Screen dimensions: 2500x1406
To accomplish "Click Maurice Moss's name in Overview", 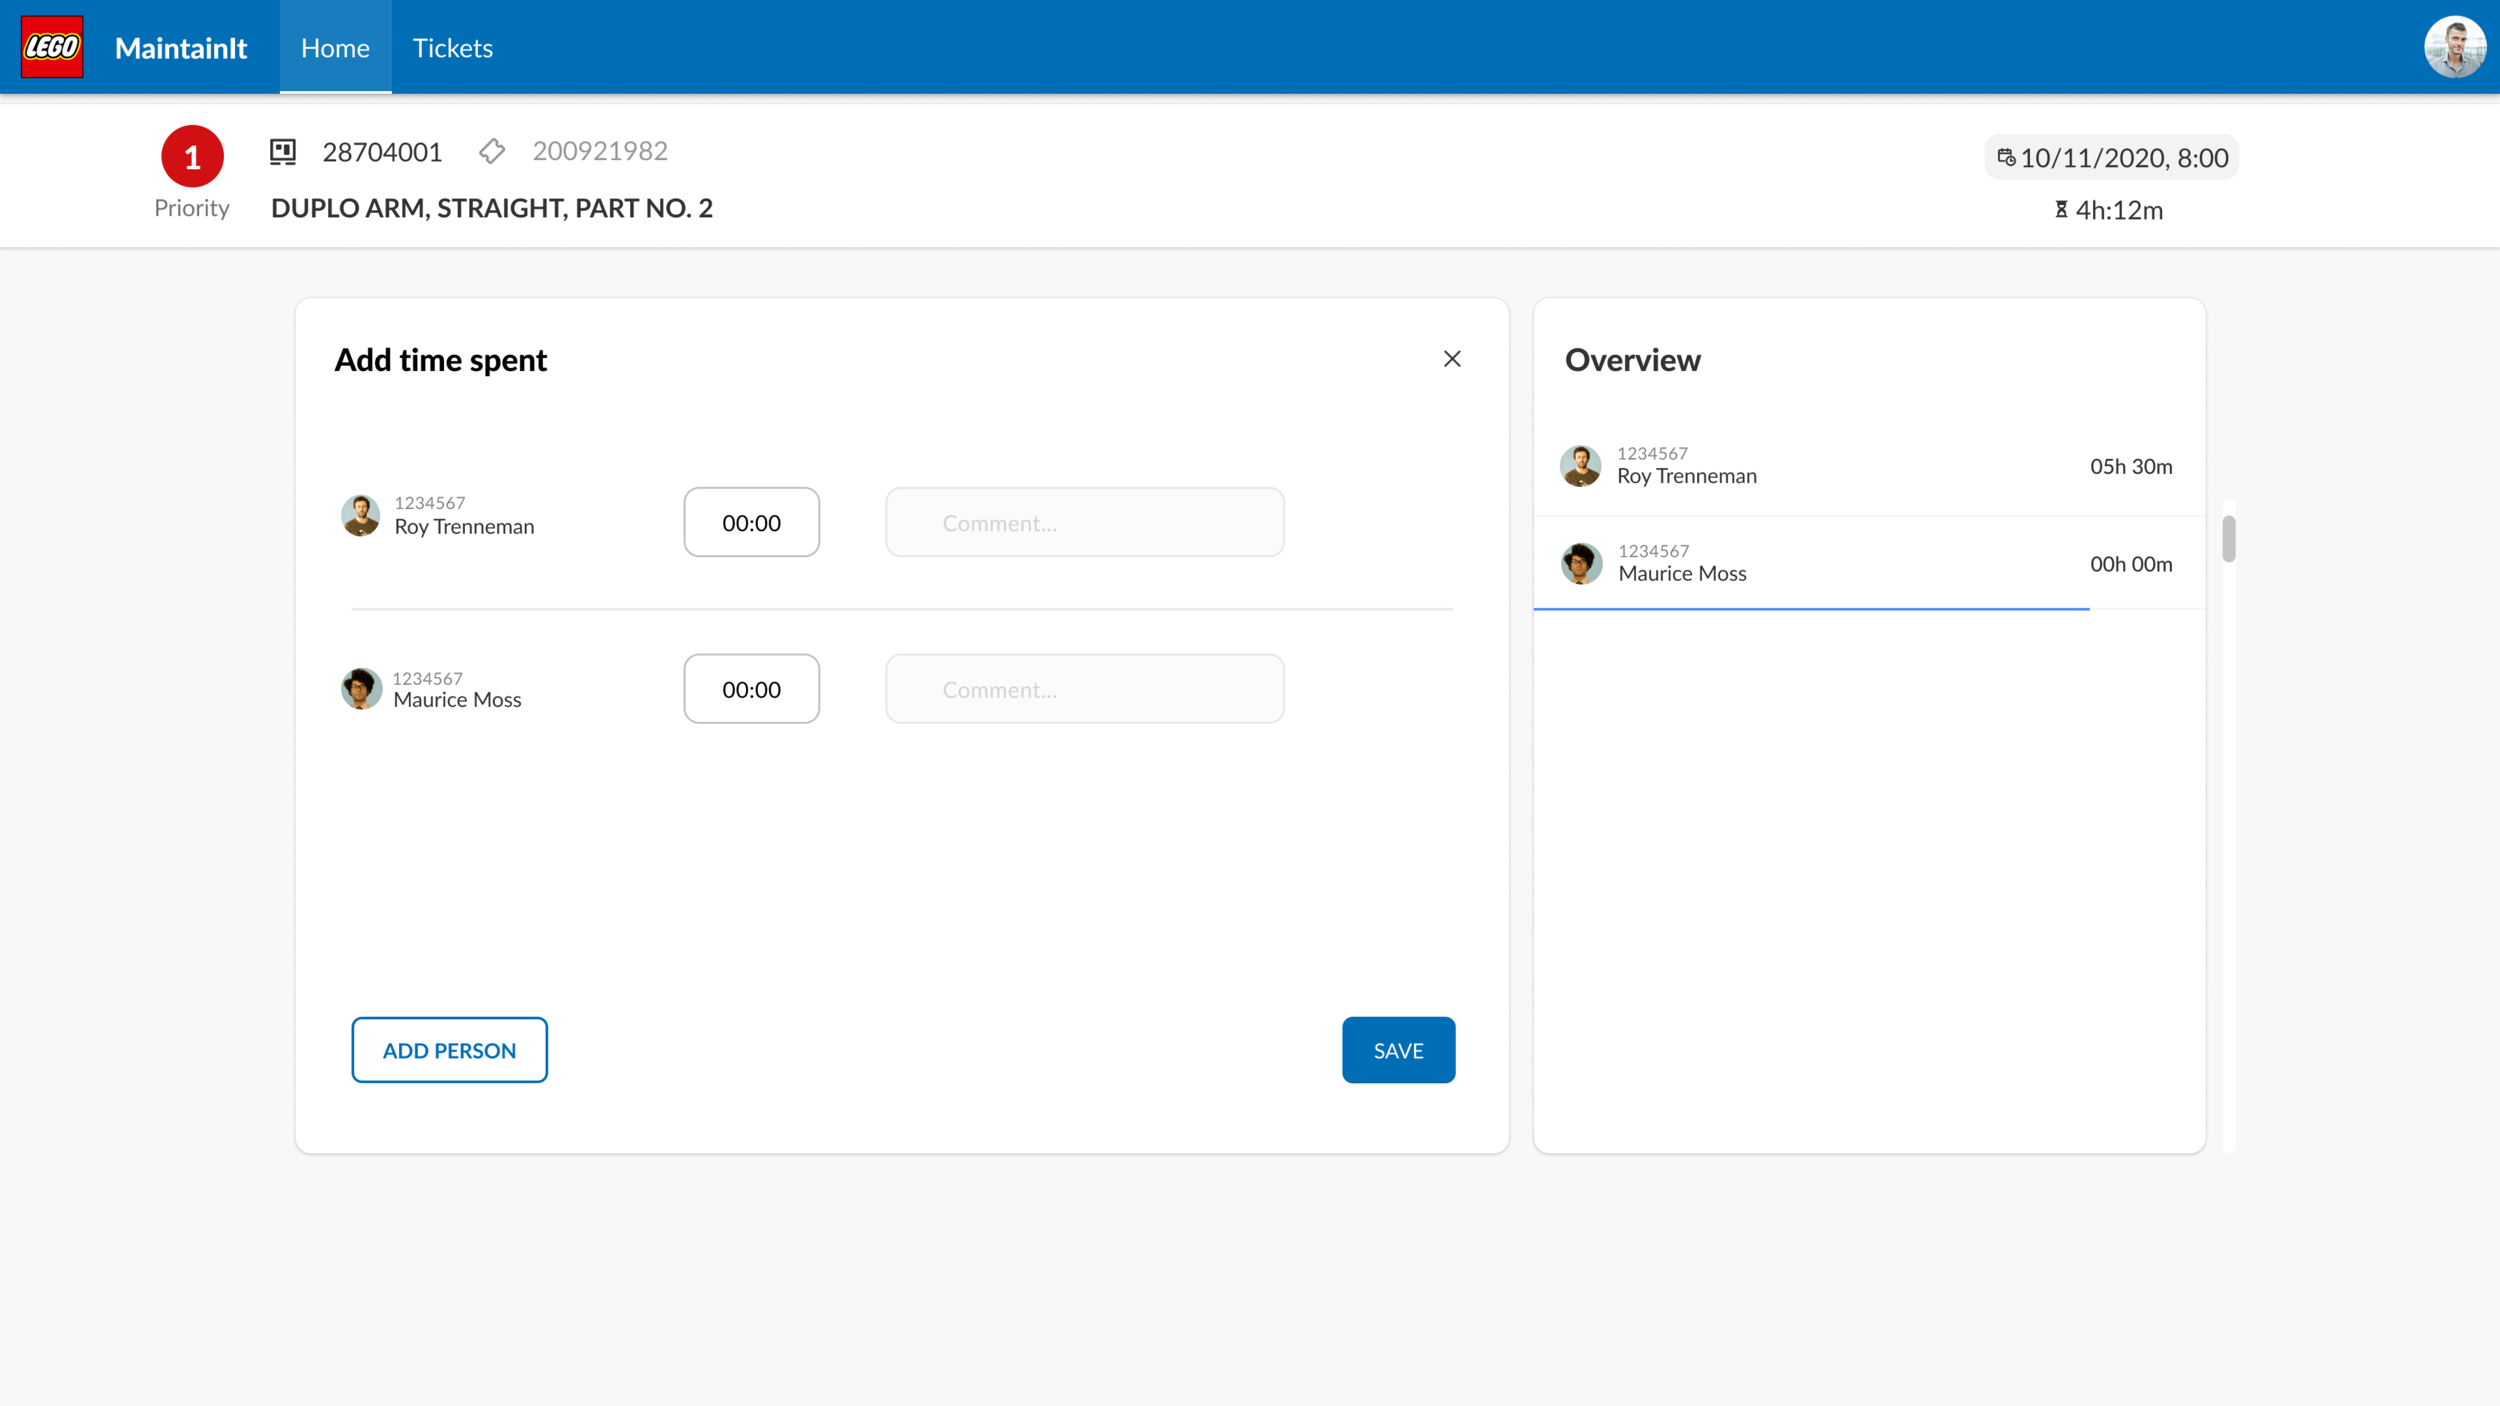I will coord(1683,573).
